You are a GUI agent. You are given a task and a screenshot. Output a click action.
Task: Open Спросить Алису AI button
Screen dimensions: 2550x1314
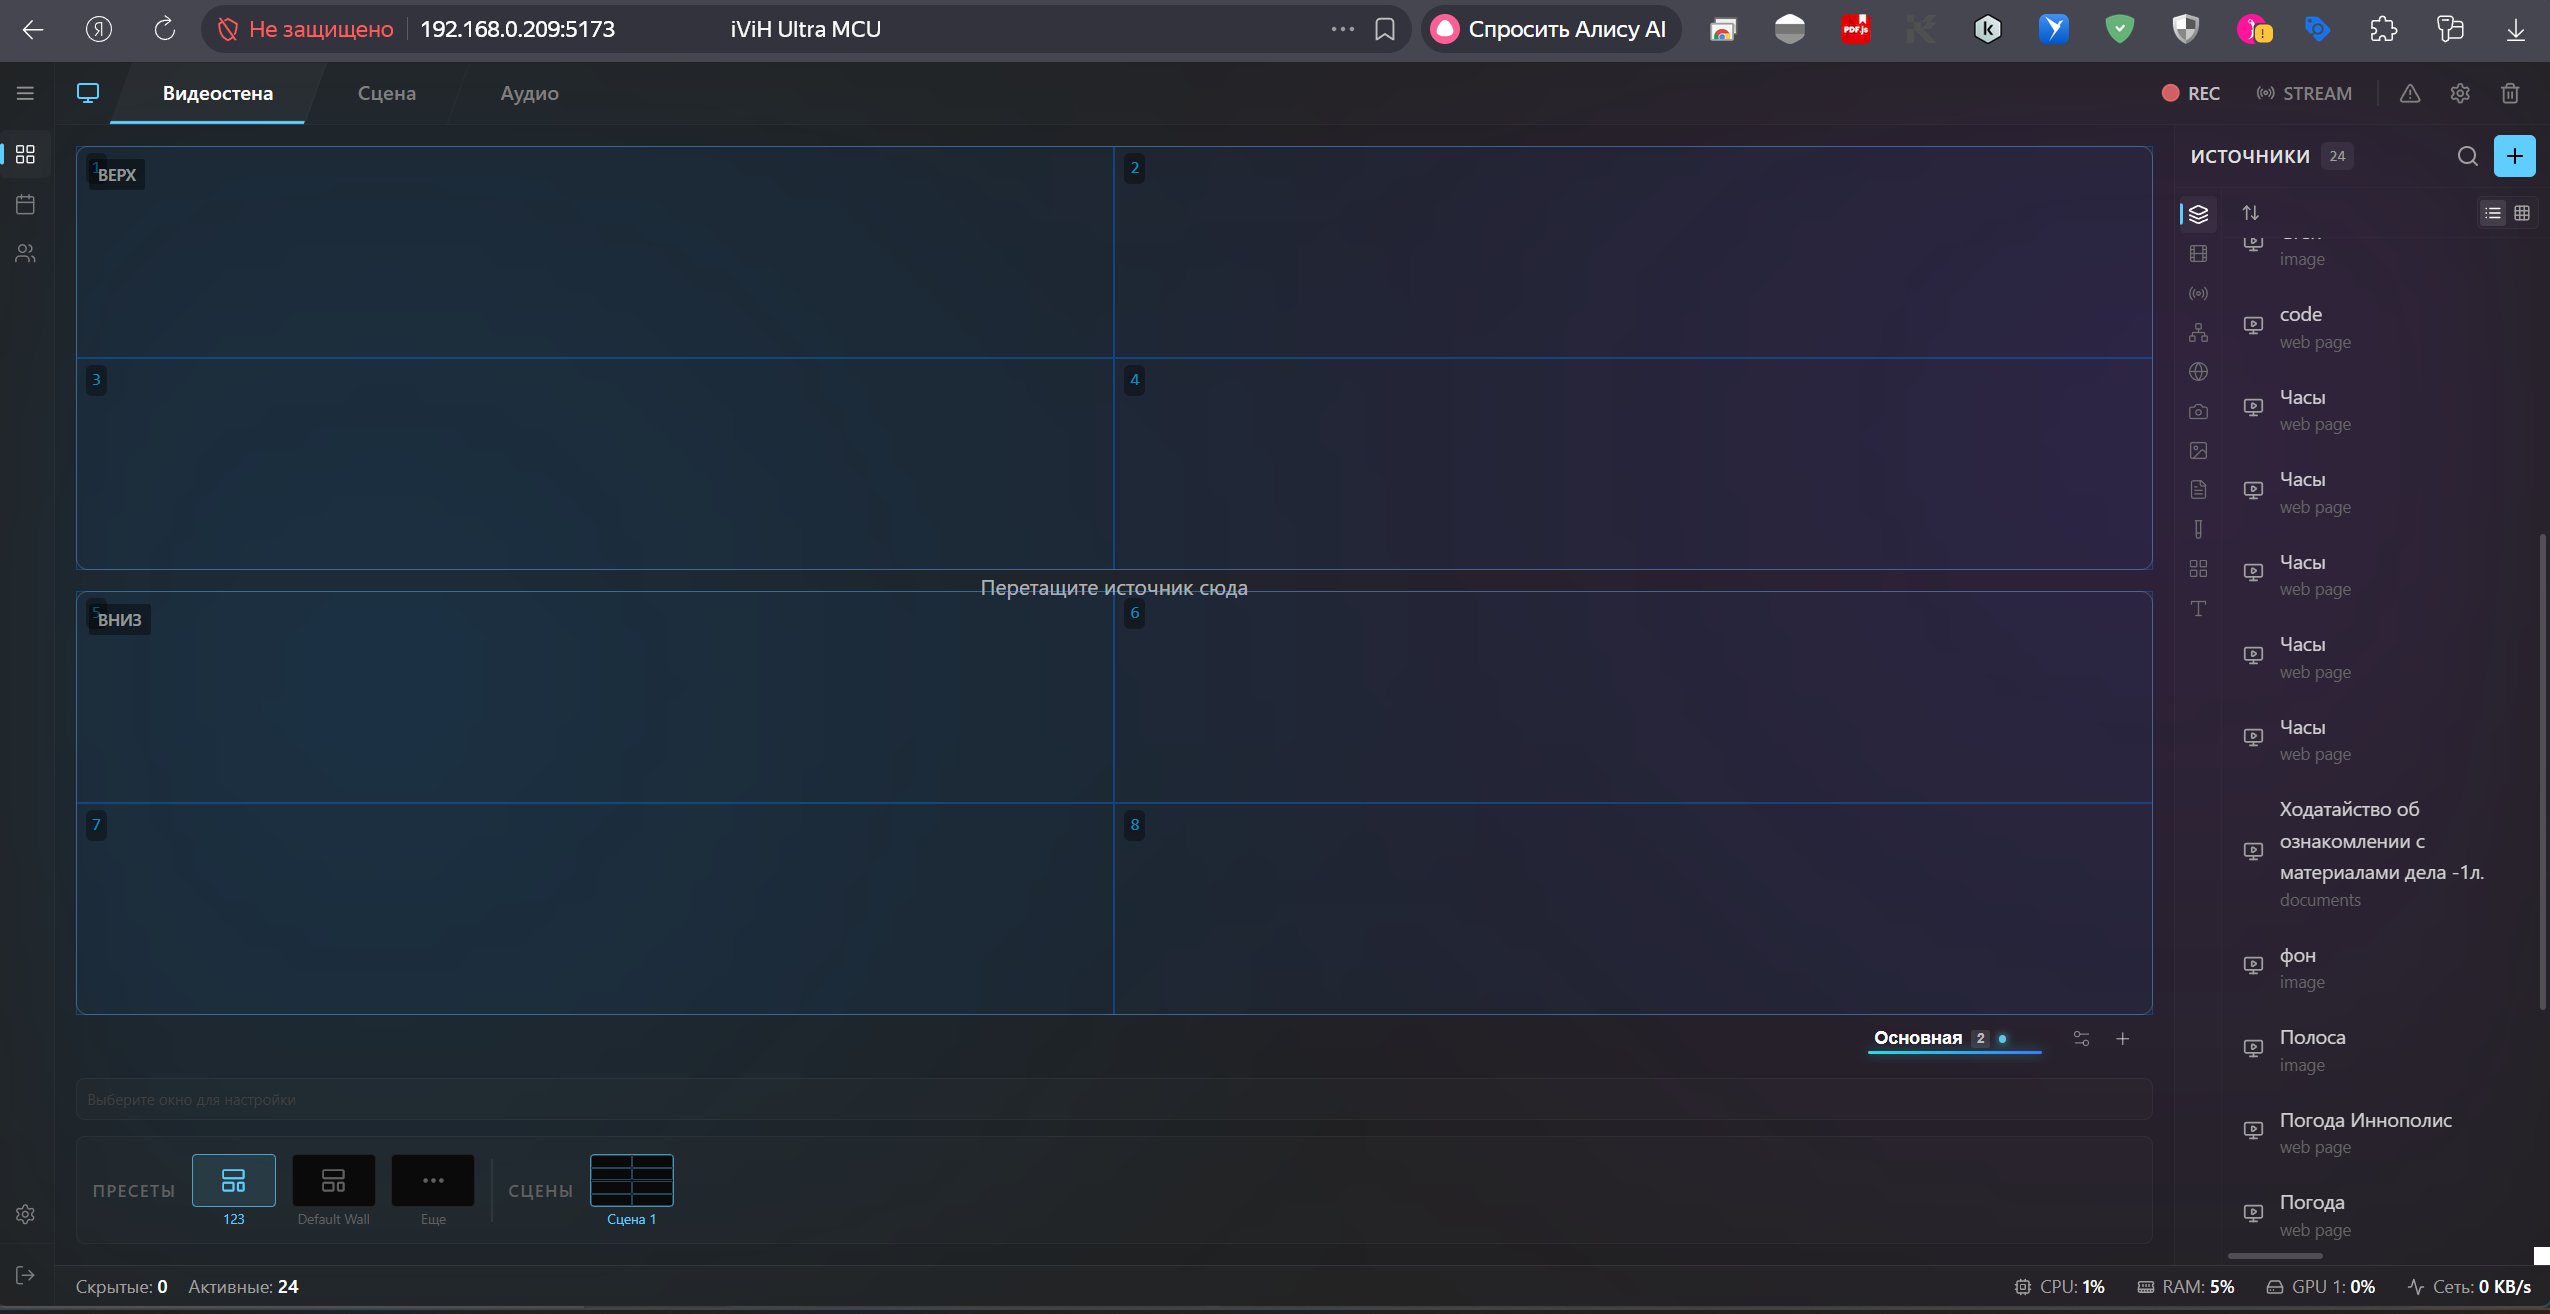(x=1550, y=29)
